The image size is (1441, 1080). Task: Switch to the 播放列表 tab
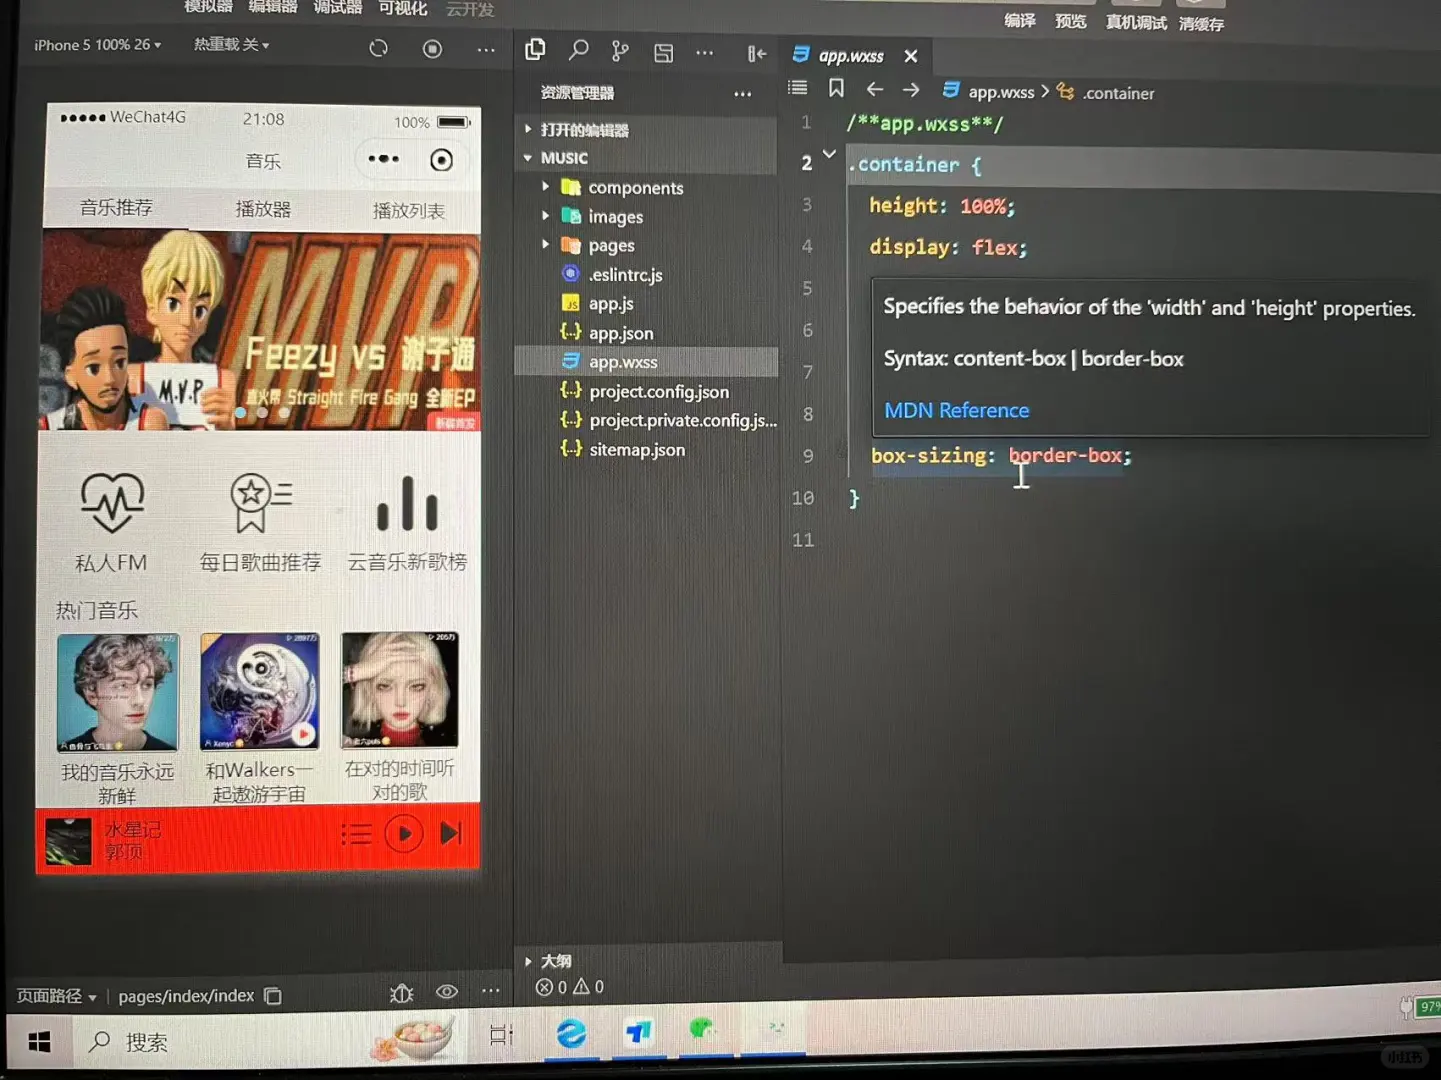tap(408, 211)
